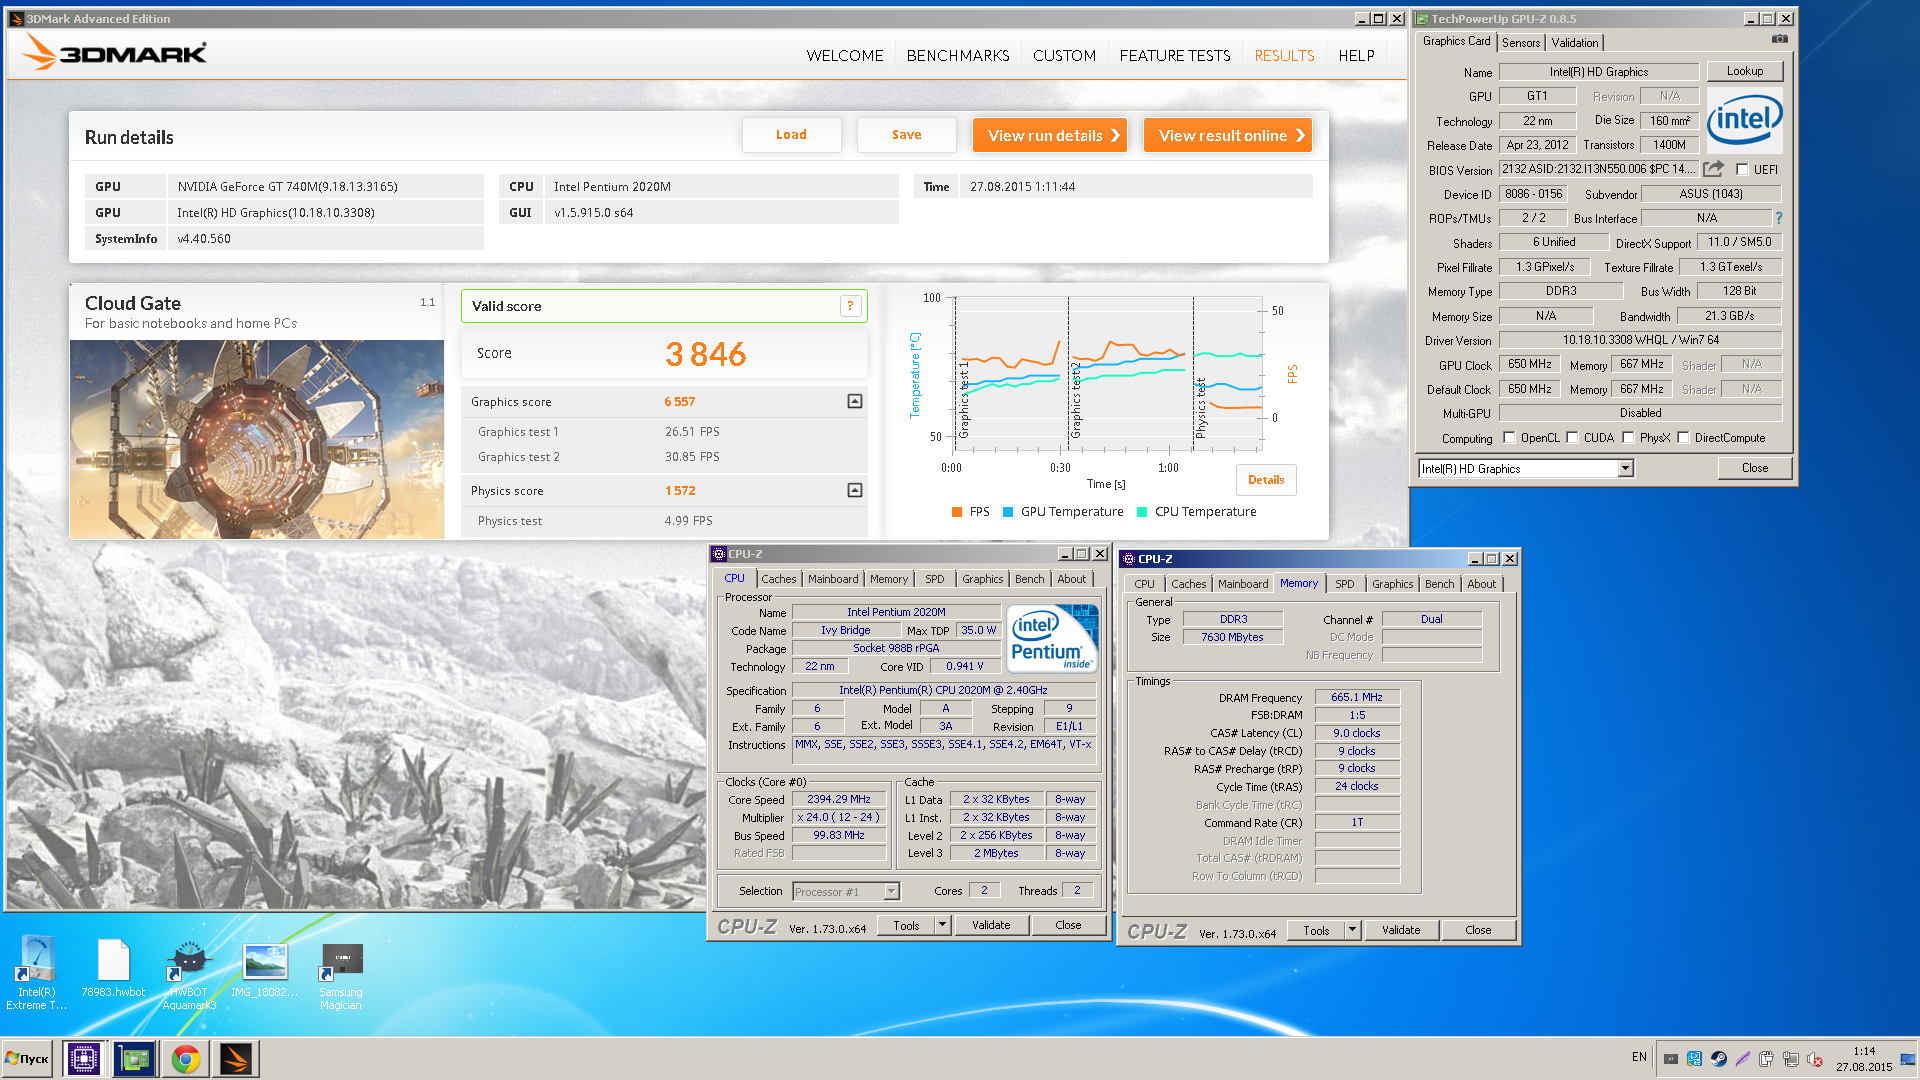Click the 3DMark icon on the taskbar
Image resolution: width=1920 pixels, height=1080 pixels.
click(x=236, y=1059)
